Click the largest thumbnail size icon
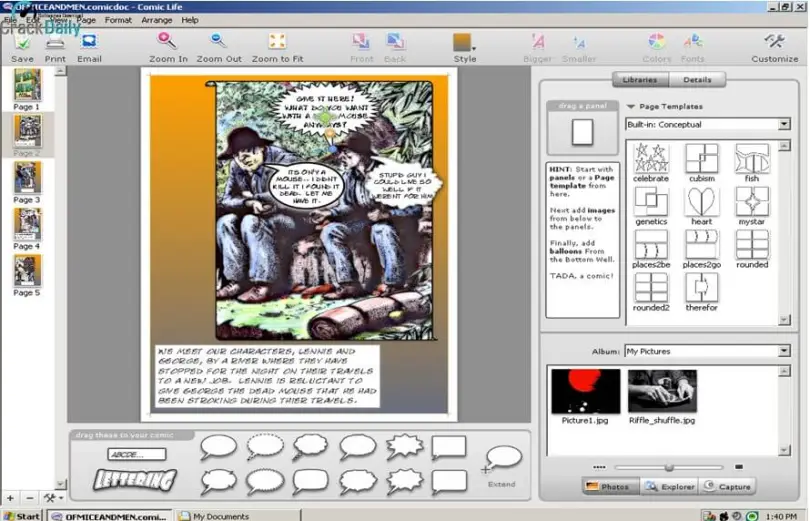This screenshot has height=521, width=810. [x=739, y=467]
